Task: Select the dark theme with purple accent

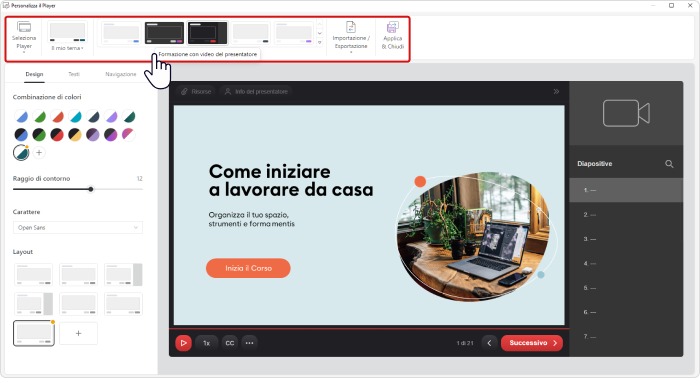Action: tap(164, 33)
